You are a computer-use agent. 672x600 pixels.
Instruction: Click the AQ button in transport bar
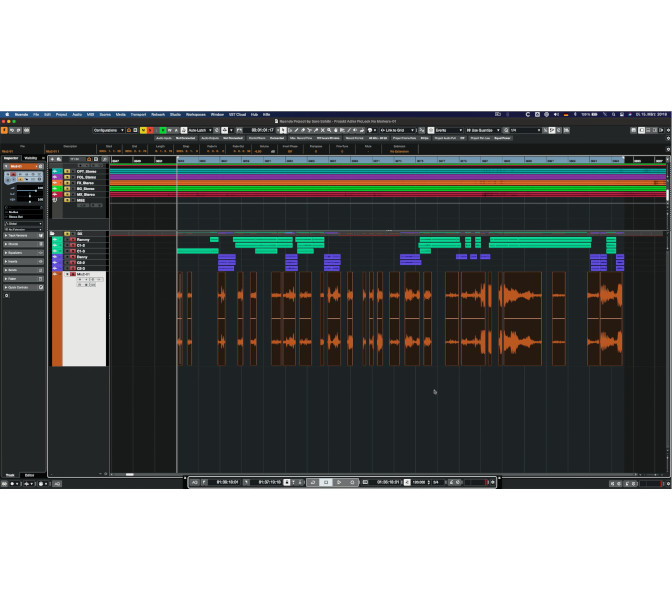click(x=195, y=483)
